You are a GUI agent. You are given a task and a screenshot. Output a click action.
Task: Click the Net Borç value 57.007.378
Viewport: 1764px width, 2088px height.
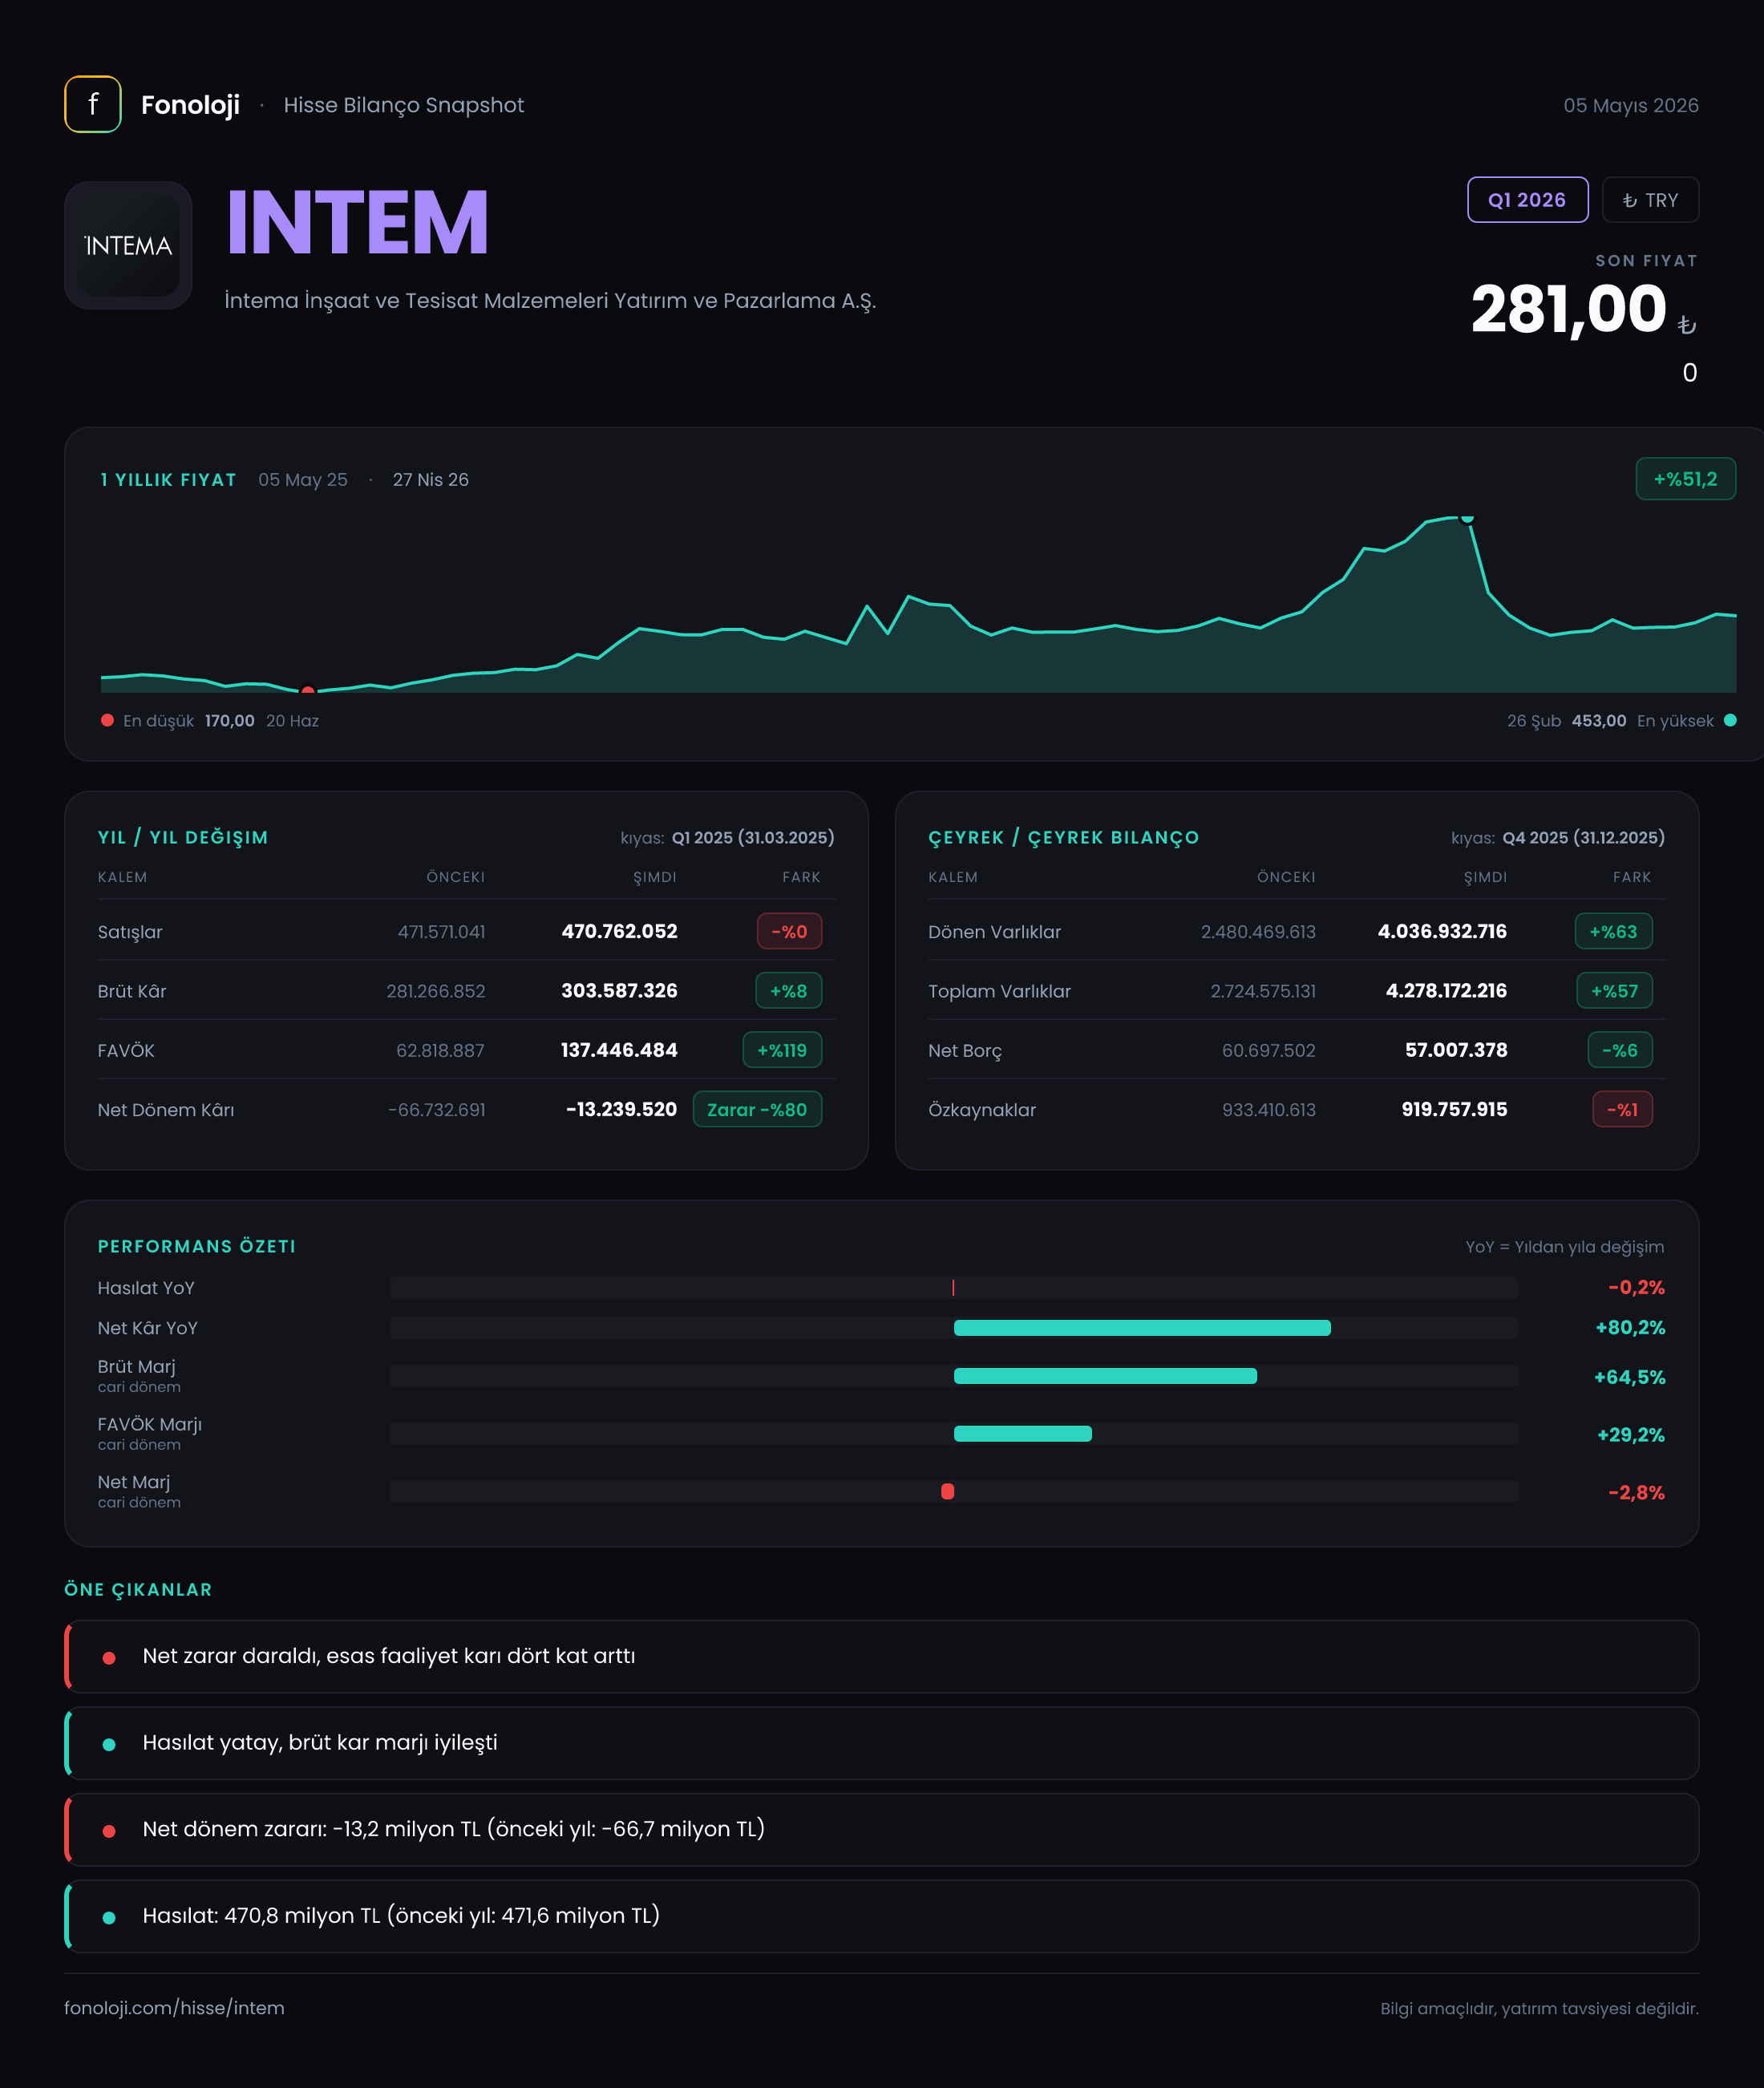pyautogui.click(x=1456, y=1050)
